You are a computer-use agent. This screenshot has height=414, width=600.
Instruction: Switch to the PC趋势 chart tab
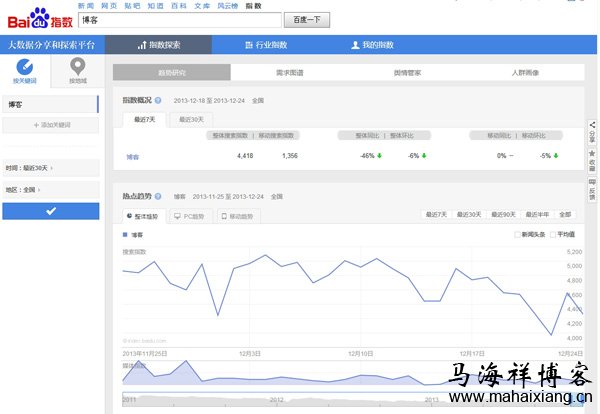[191, 217]
